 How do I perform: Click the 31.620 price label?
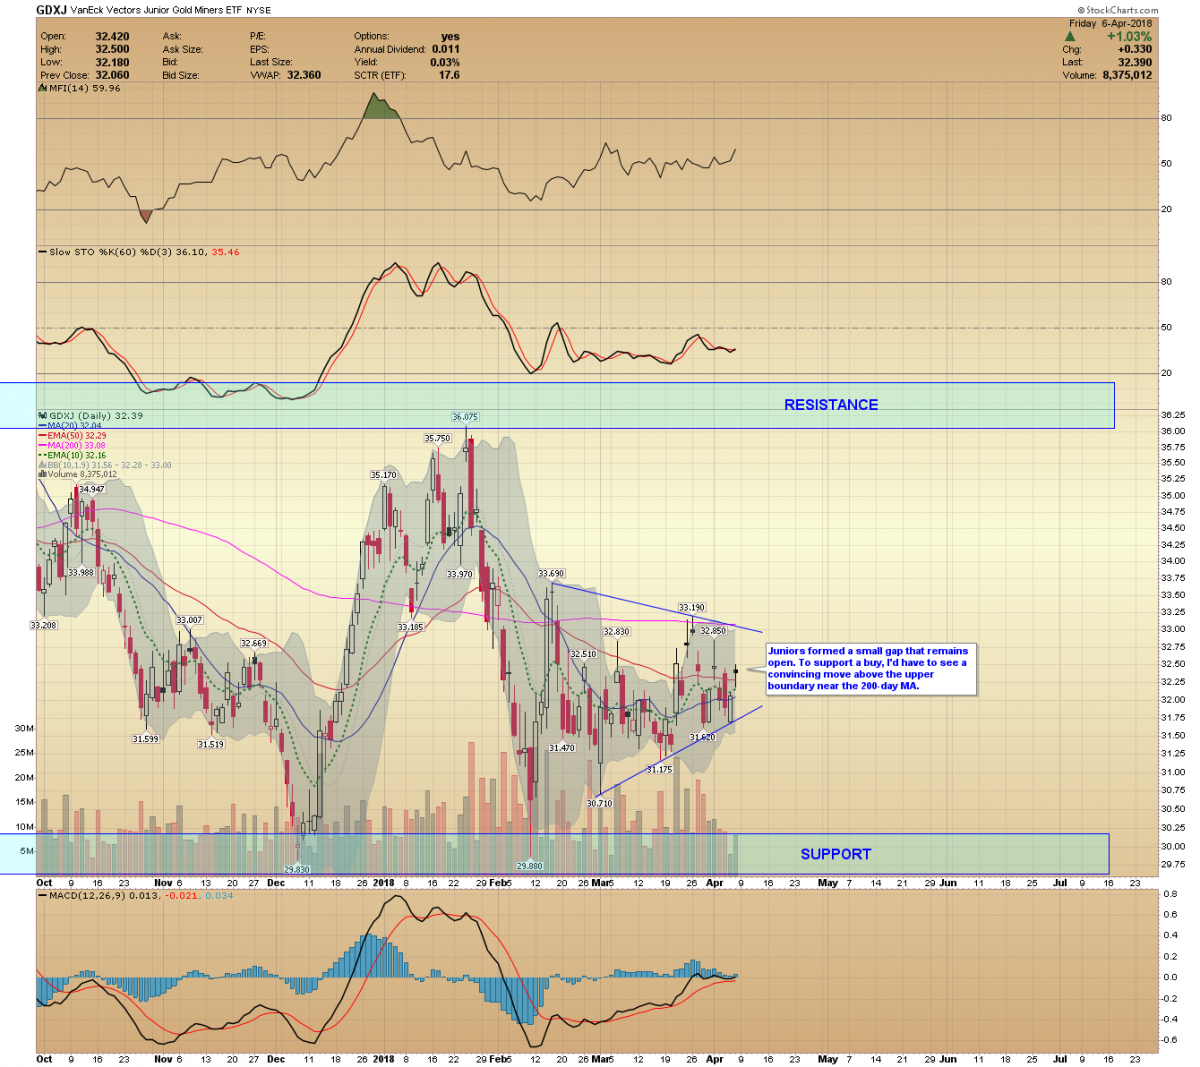(702, 737)
